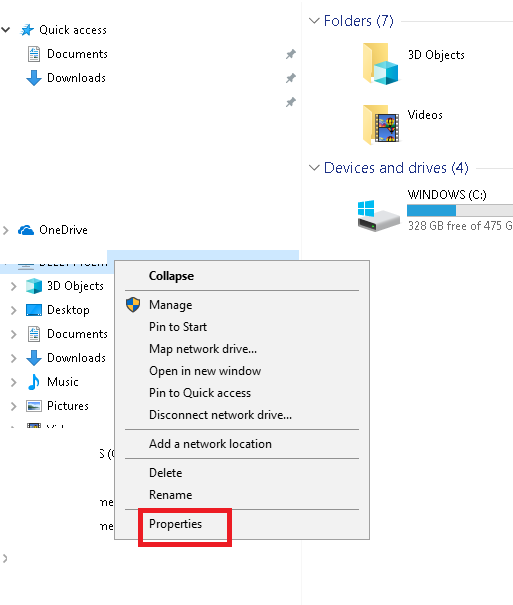Click the Downloads arrow icon under Quick access
The width and height of the screenshot is (513, 605).
34,78
